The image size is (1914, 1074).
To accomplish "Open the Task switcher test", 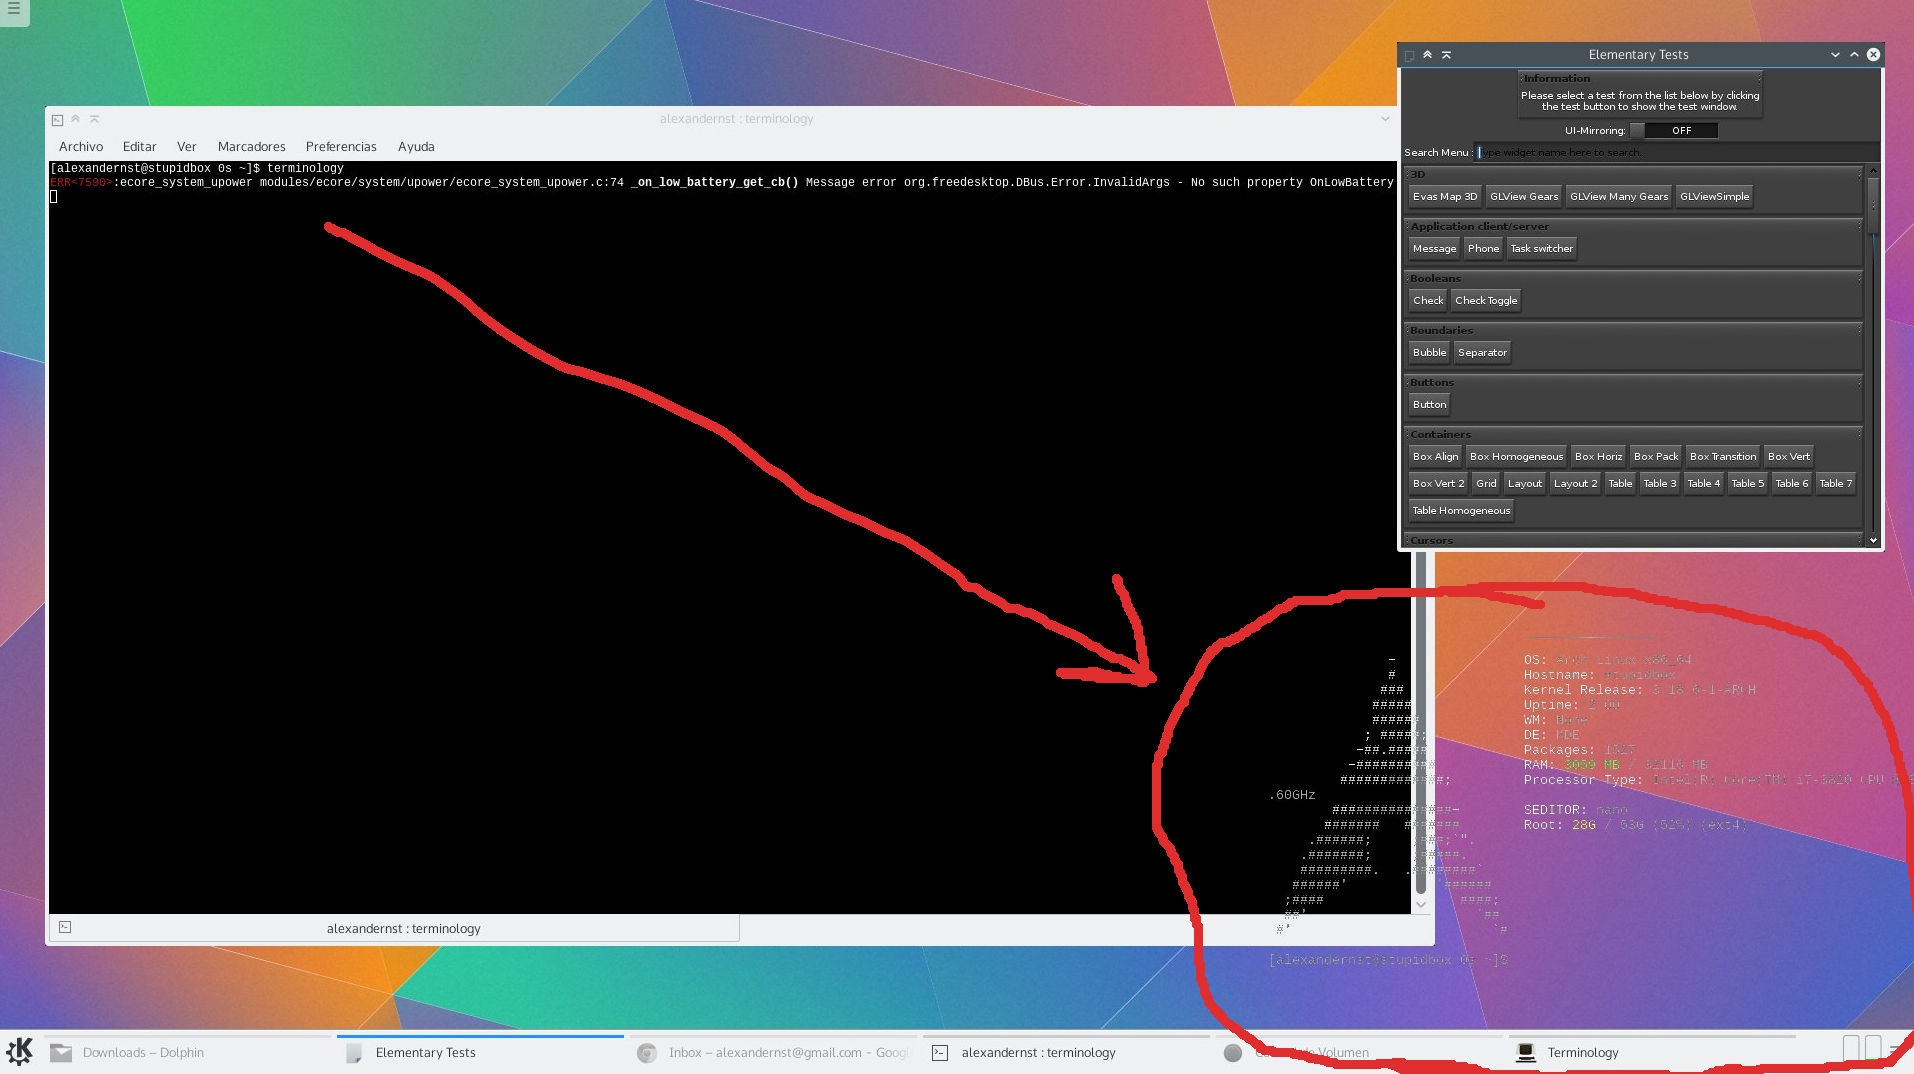I will pyautogui.click(x=1541, y=248).
